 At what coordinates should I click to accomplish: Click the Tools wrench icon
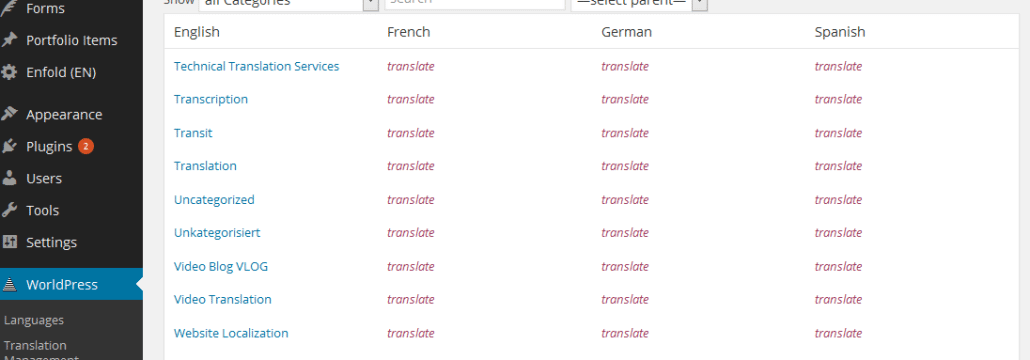click(x=9, y=210)
